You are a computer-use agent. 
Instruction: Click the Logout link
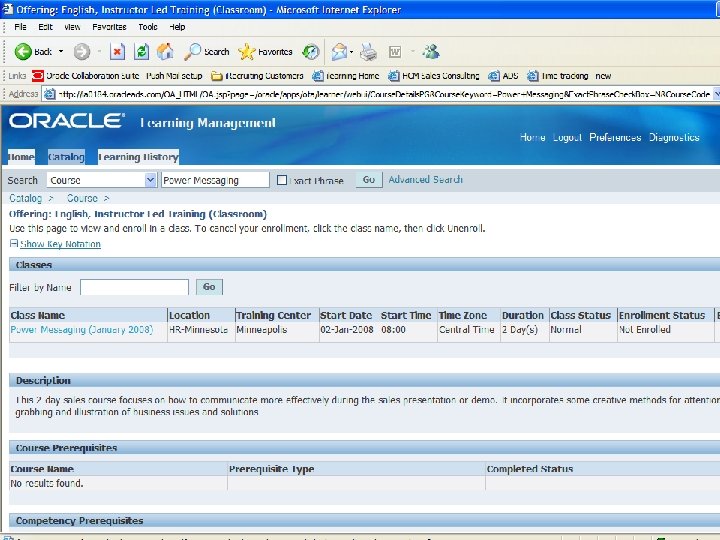click(567, 137)
